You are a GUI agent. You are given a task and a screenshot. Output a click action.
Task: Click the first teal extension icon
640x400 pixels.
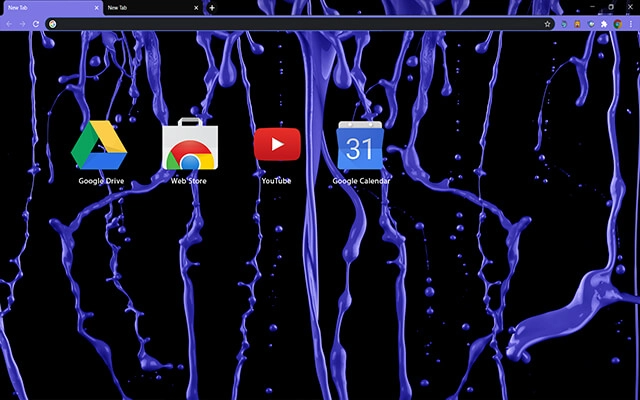[x=564, y=24]
